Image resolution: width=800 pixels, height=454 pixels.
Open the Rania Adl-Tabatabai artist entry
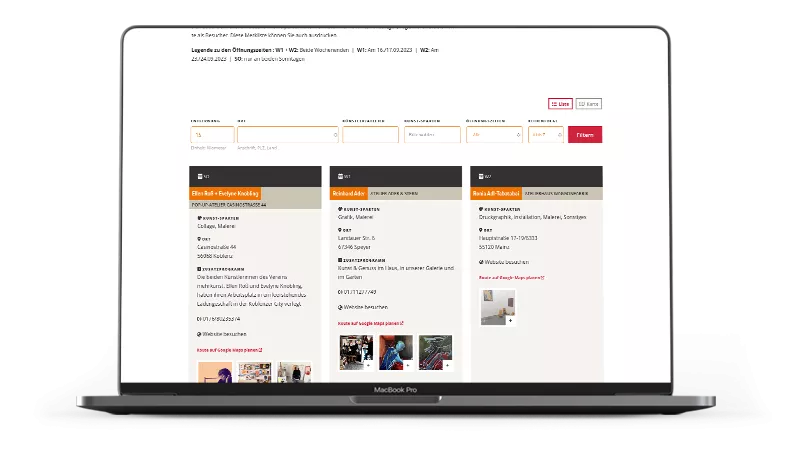pyautogui.click(x=495, y=193)
